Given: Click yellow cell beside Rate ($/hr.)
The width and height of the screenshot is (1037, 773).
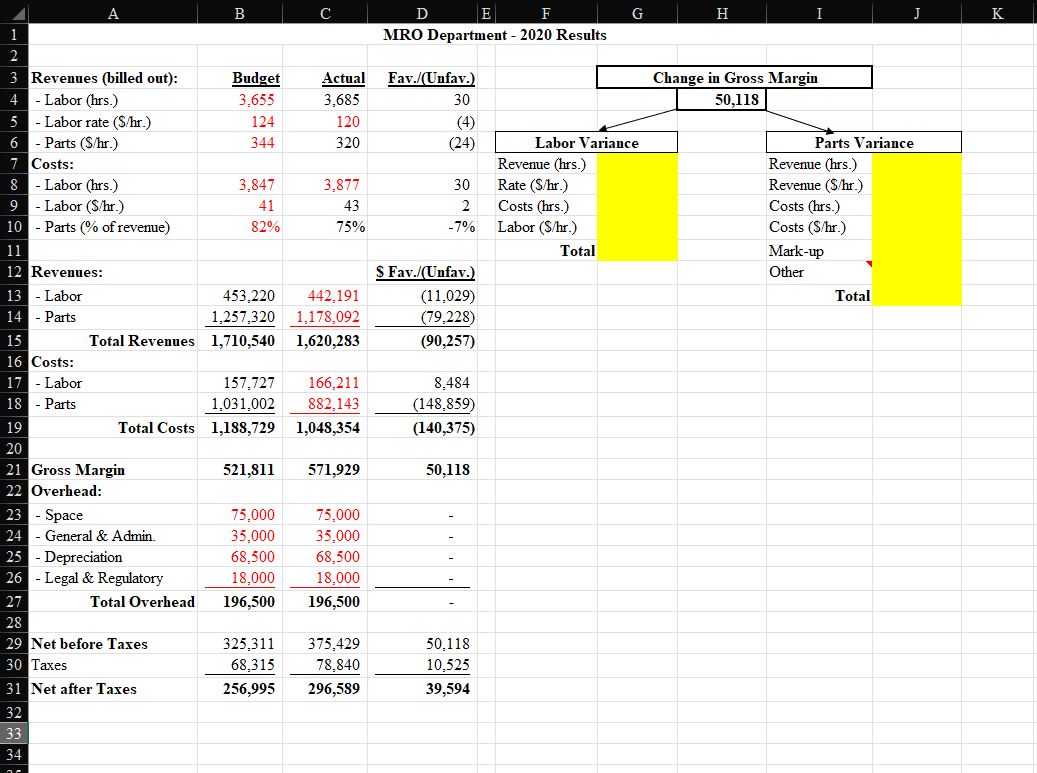Looking at the screenshot, I should (x=638, y=185).
